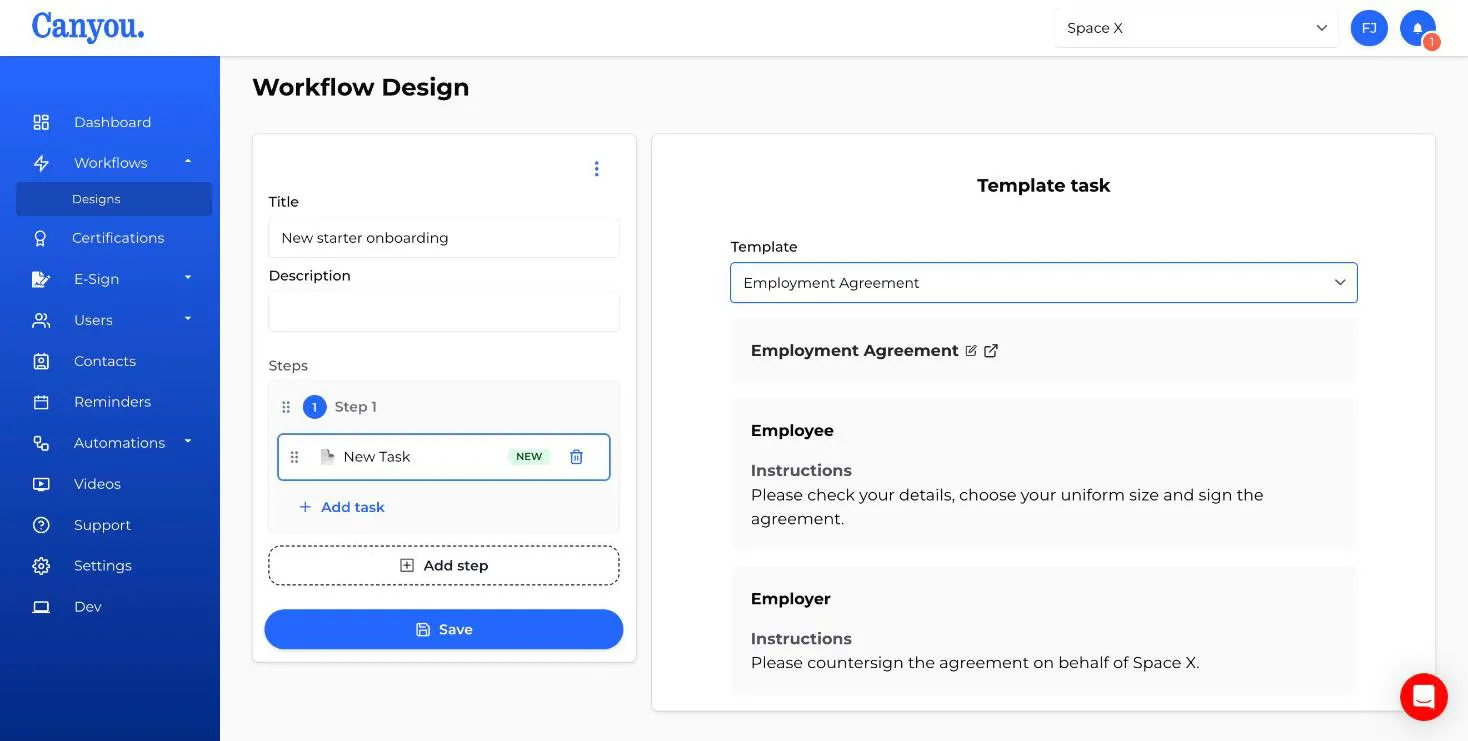Click the Title input field

[444, 238]
